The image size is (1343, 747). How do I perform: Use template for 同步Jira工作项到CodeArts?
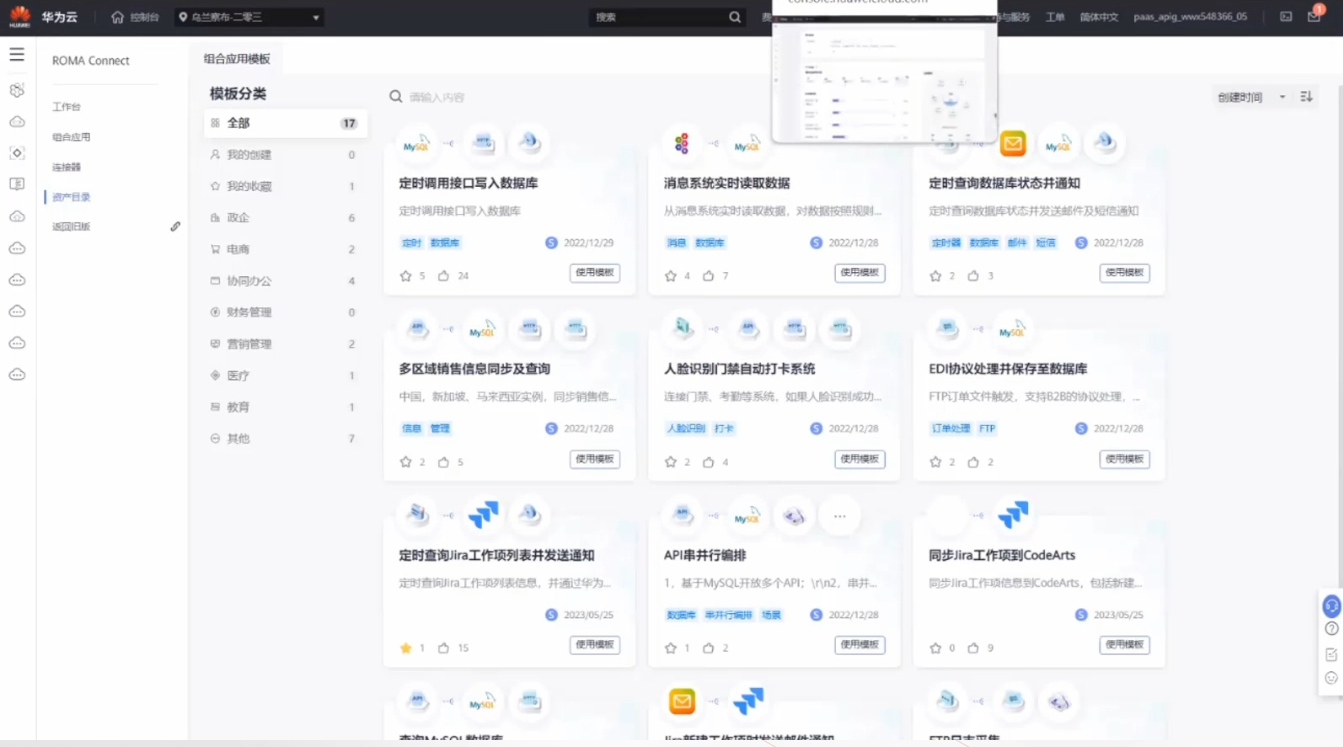tap(1125, 645)
